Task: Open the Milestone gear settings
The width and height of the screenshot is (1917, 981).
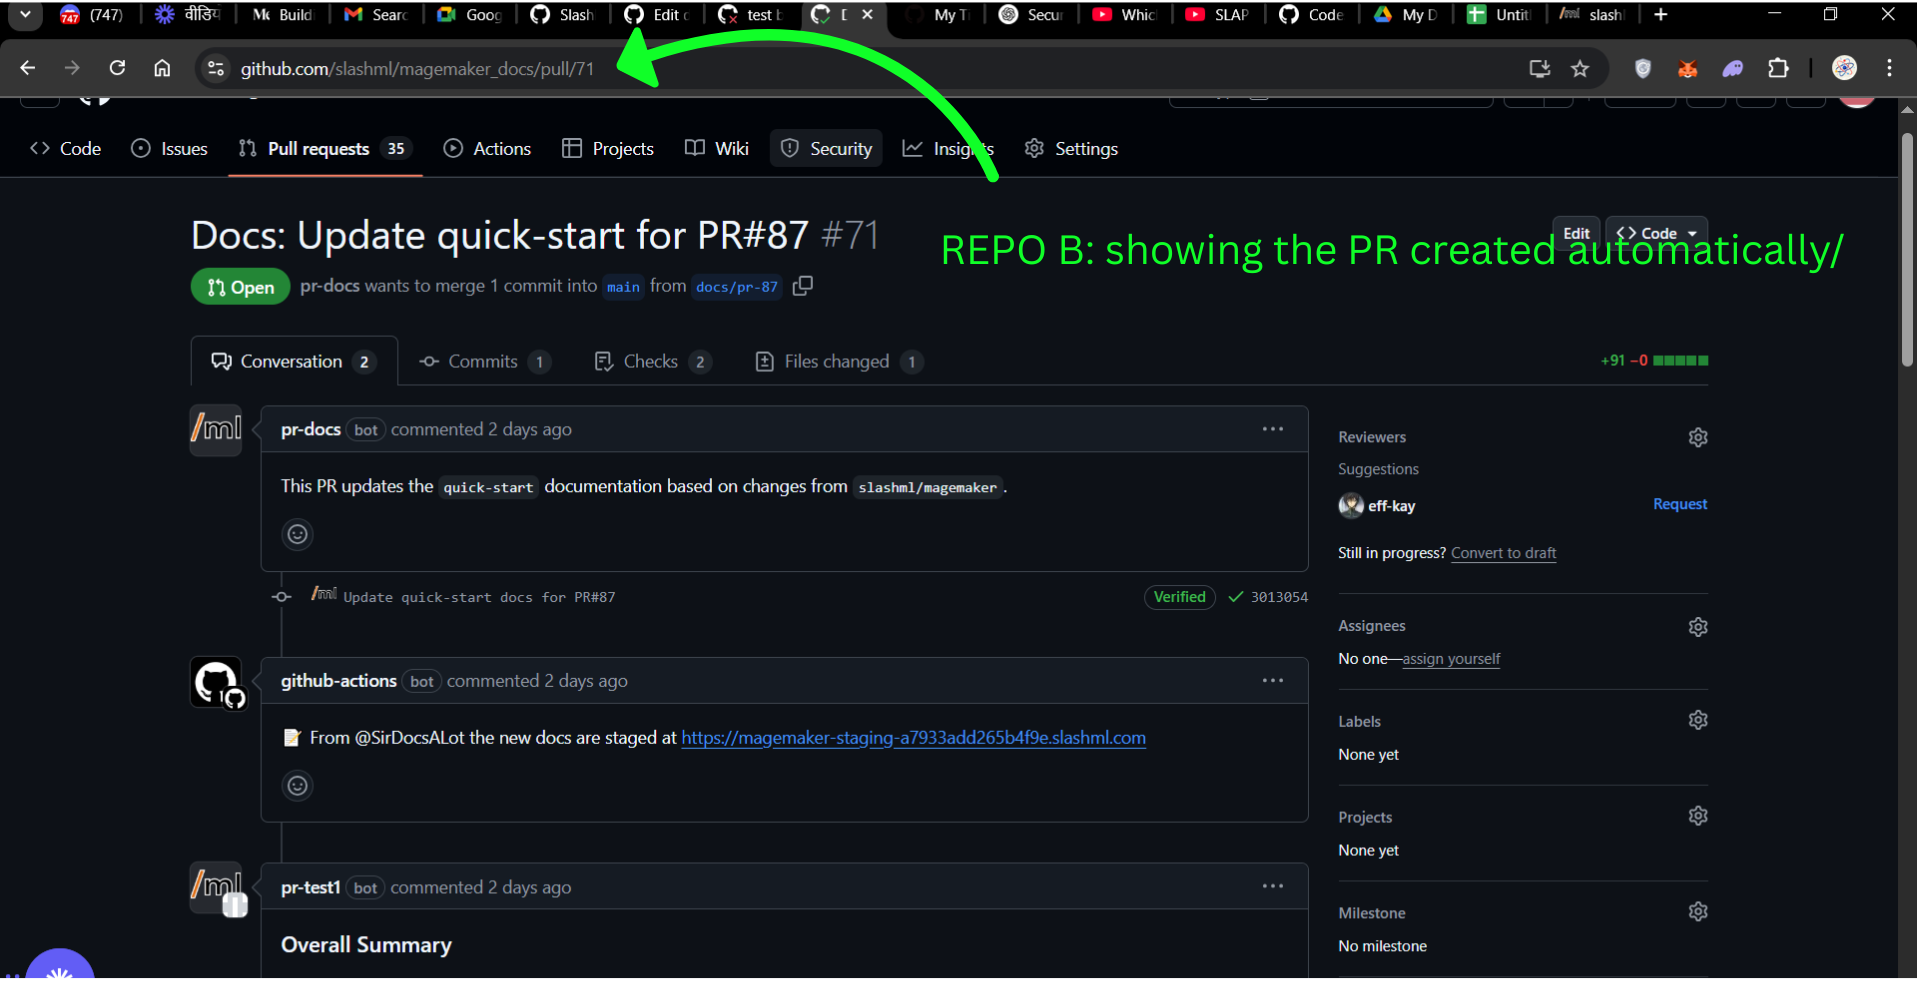Action: click(1697, 912)
